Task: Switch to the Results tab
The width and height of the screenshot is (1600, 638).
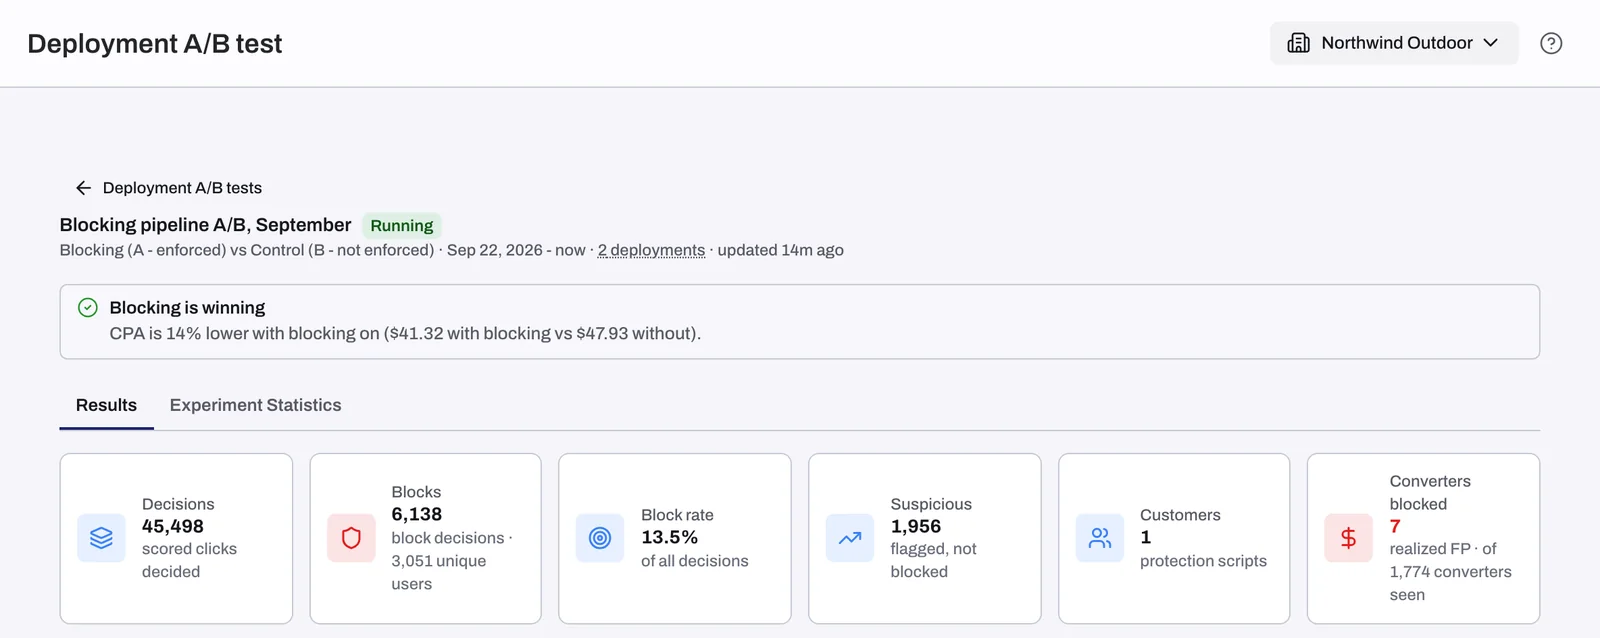Action: [x=106, y=405]
